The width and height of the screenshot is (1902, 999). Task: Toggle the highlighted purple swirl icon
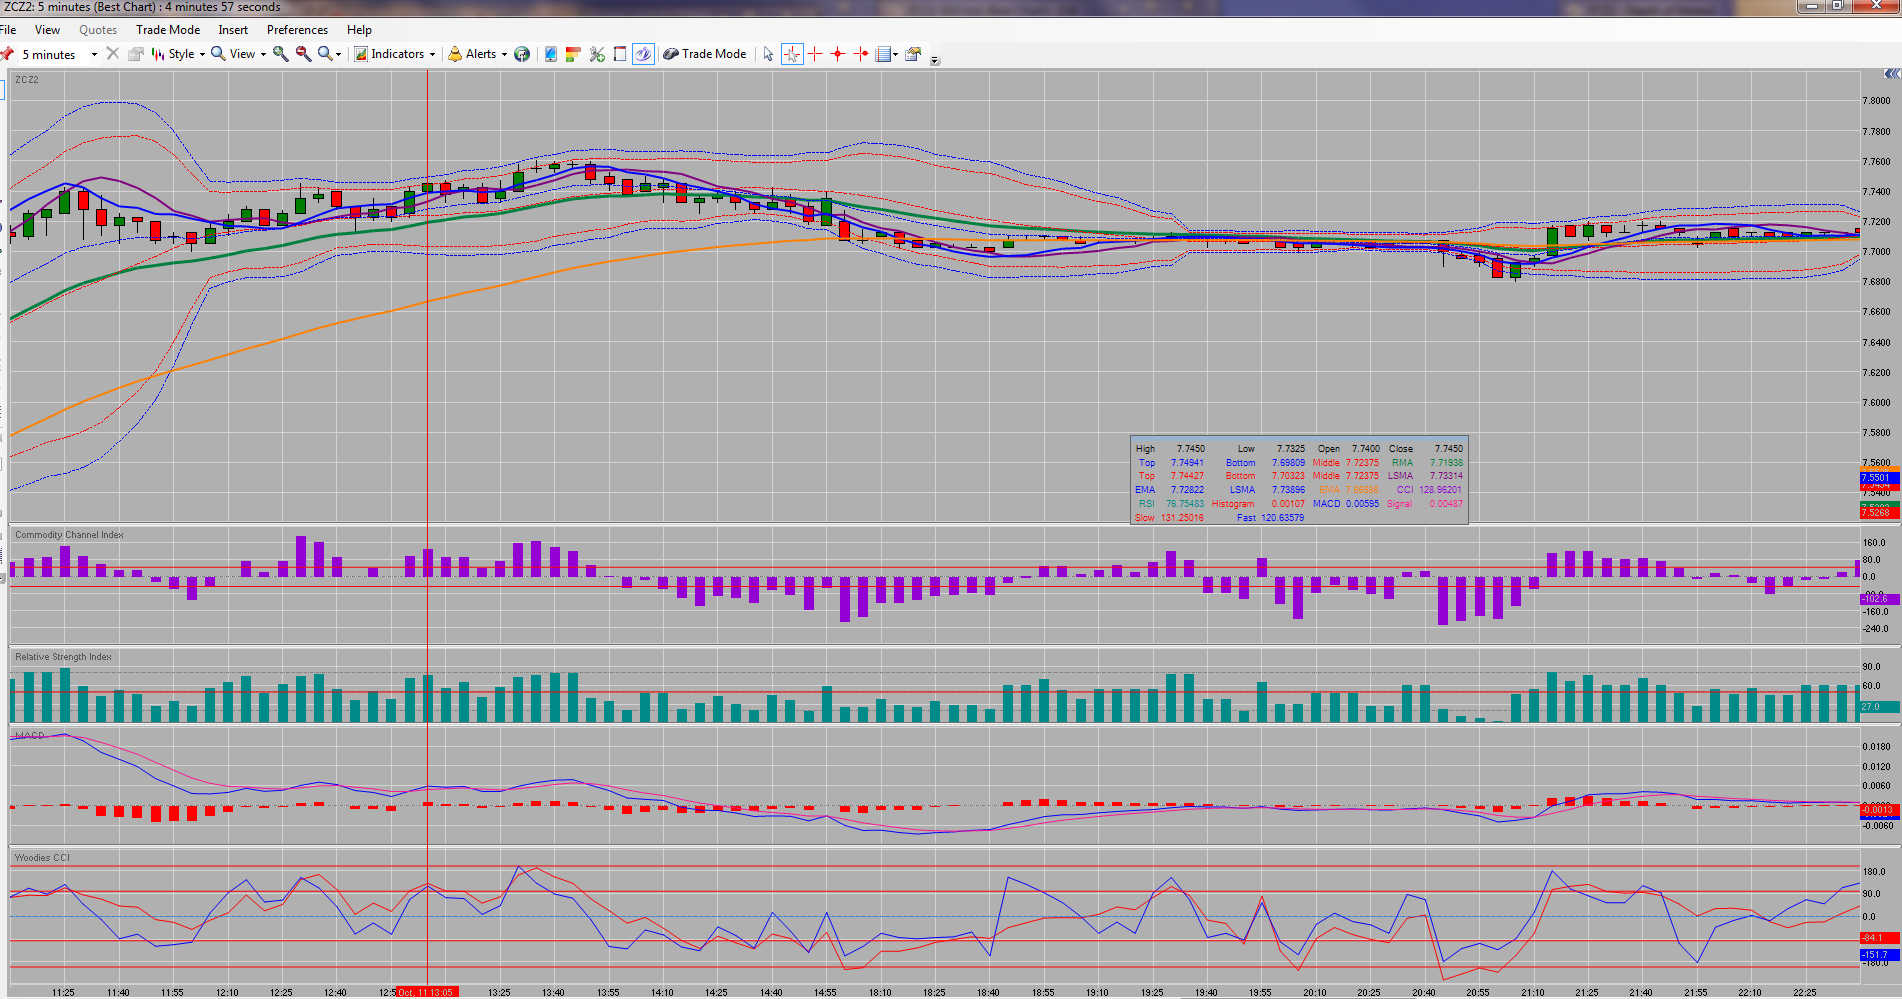(x=643, y=54)
